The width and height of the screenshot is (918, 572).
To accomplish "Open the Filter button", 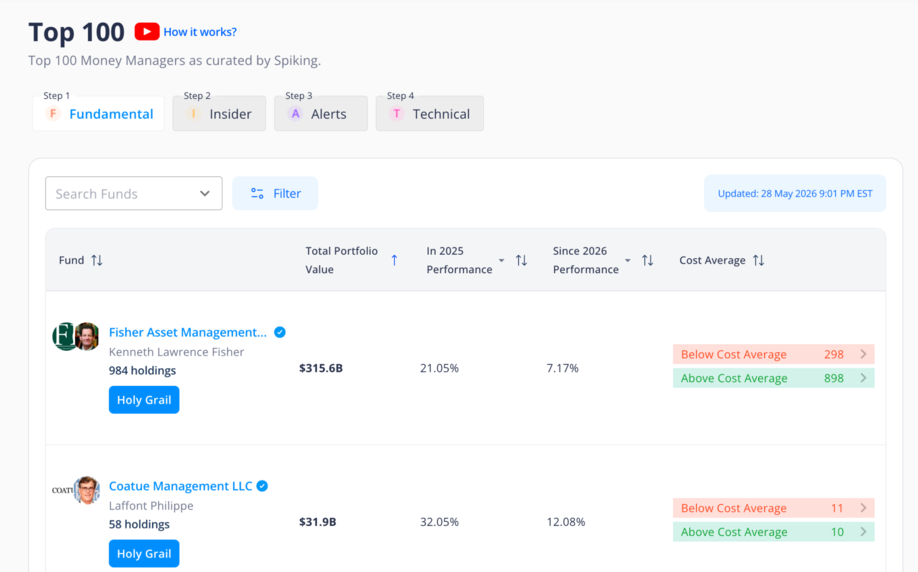I will pyautogui.click(x=275, y=193).
